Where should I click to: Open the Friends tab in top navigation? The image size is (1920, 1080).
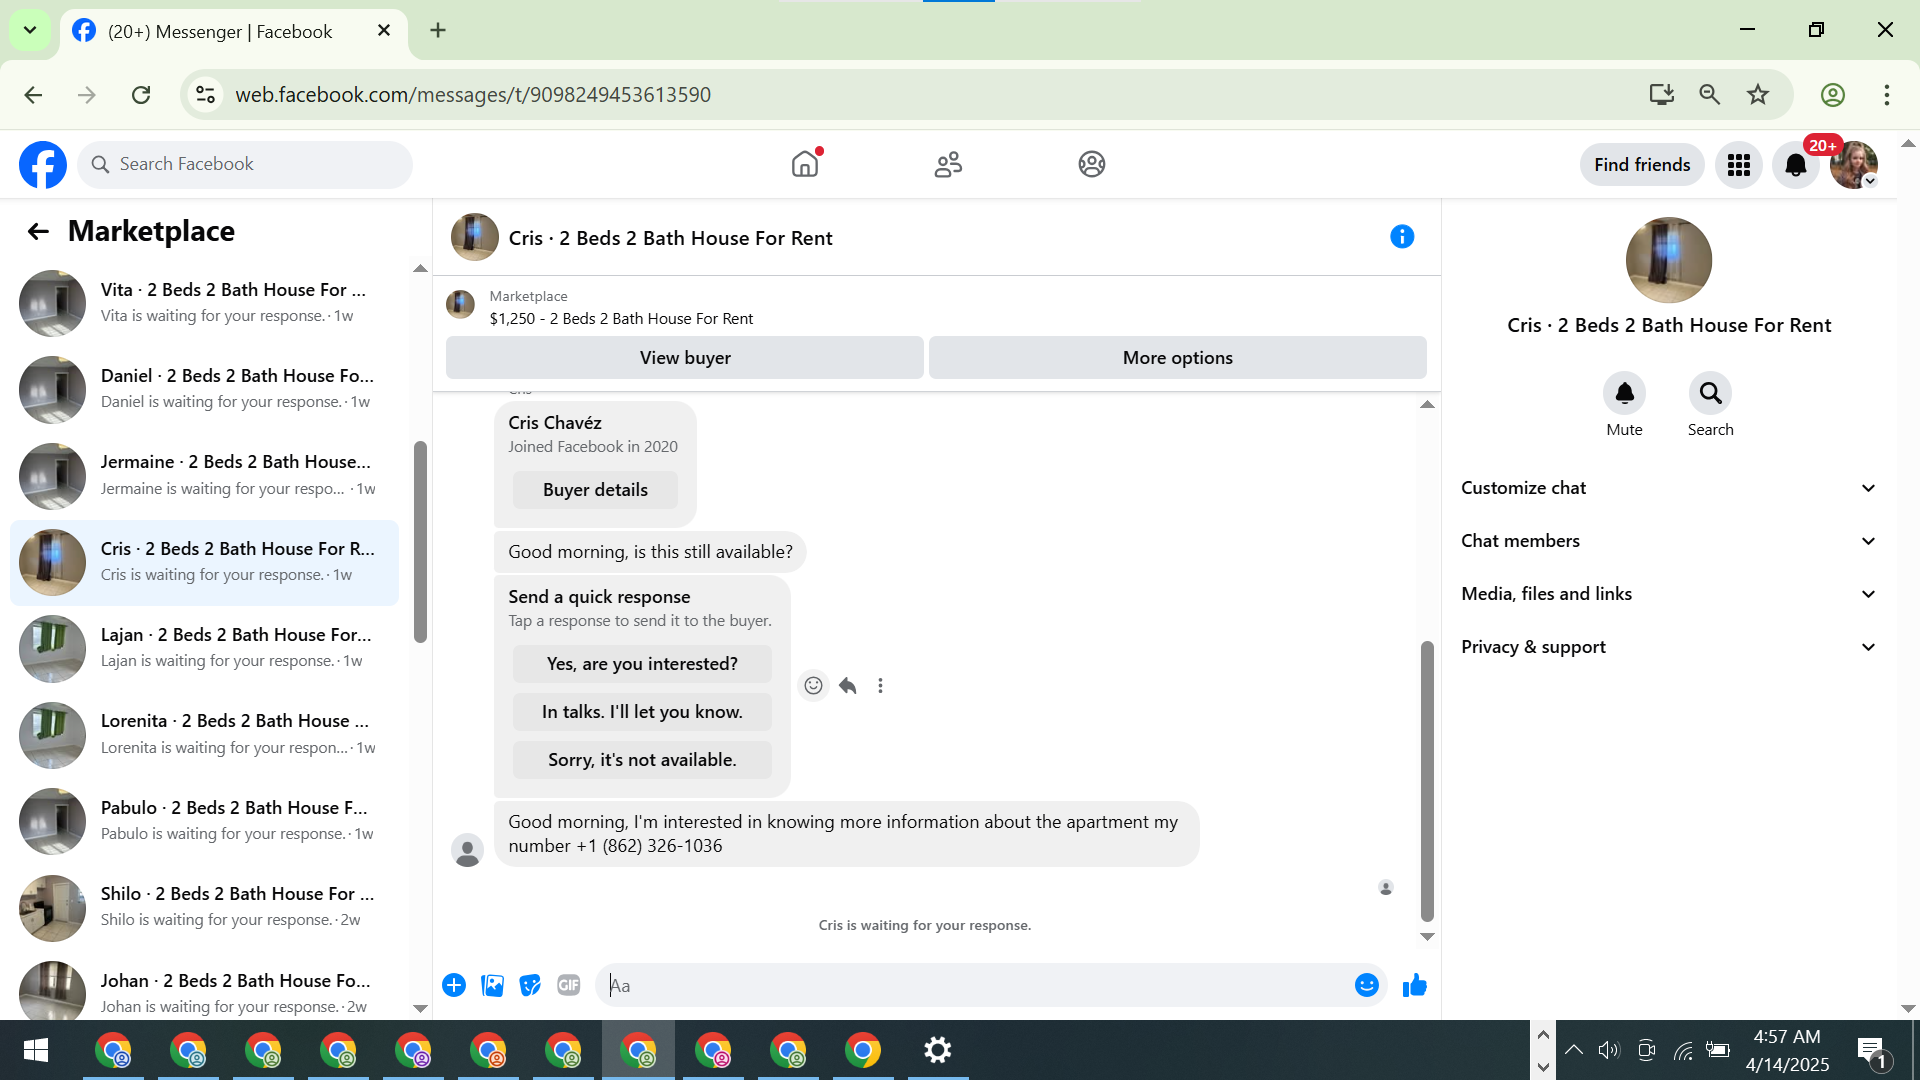click(x=948, y=164)
